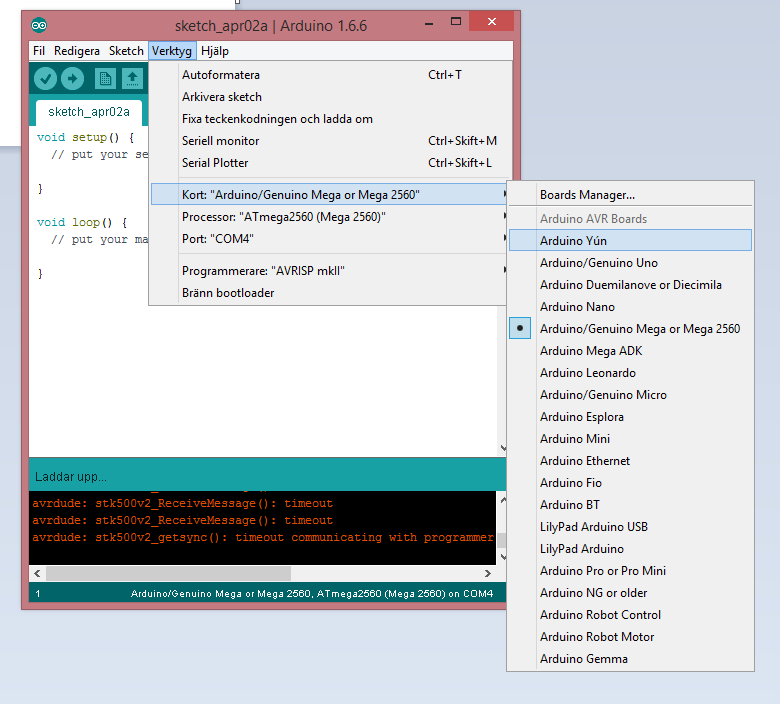
Task: Click the console scroll up arrow
Action: (x=502, y=500)
